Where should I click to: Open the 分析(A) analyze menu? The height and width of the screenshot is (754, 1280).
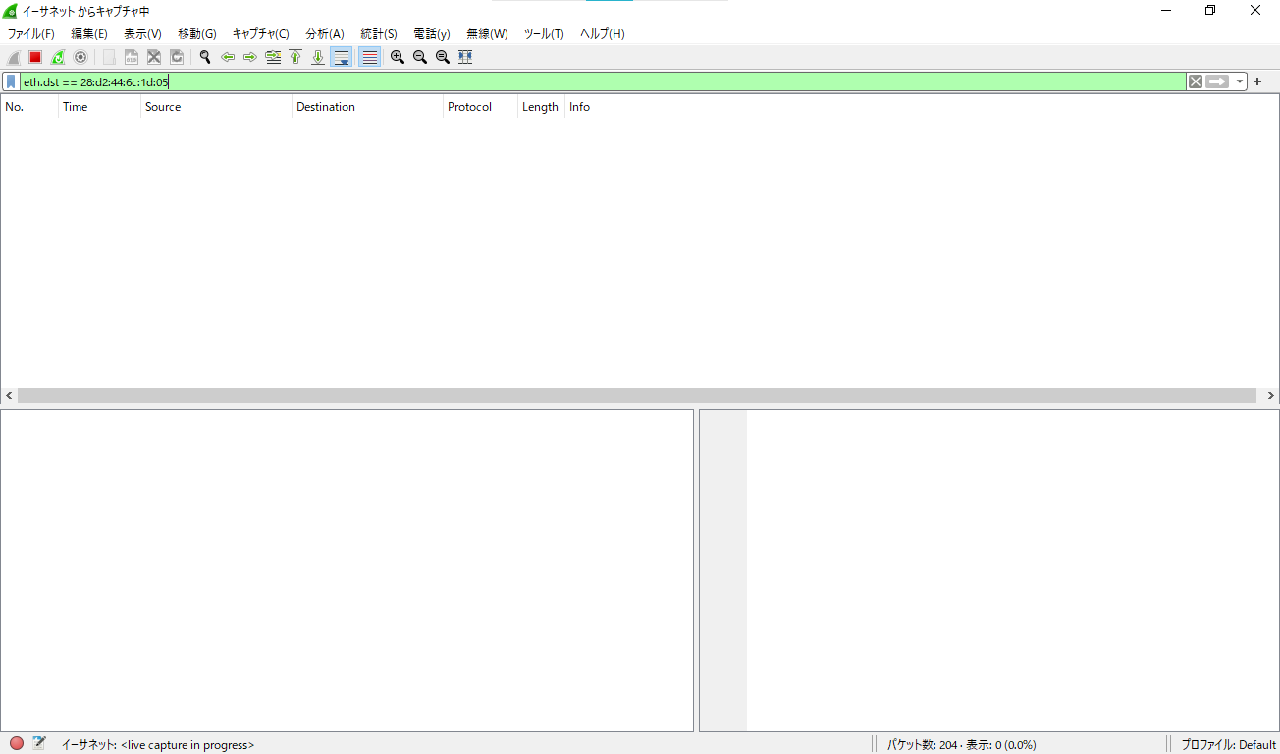325,34
